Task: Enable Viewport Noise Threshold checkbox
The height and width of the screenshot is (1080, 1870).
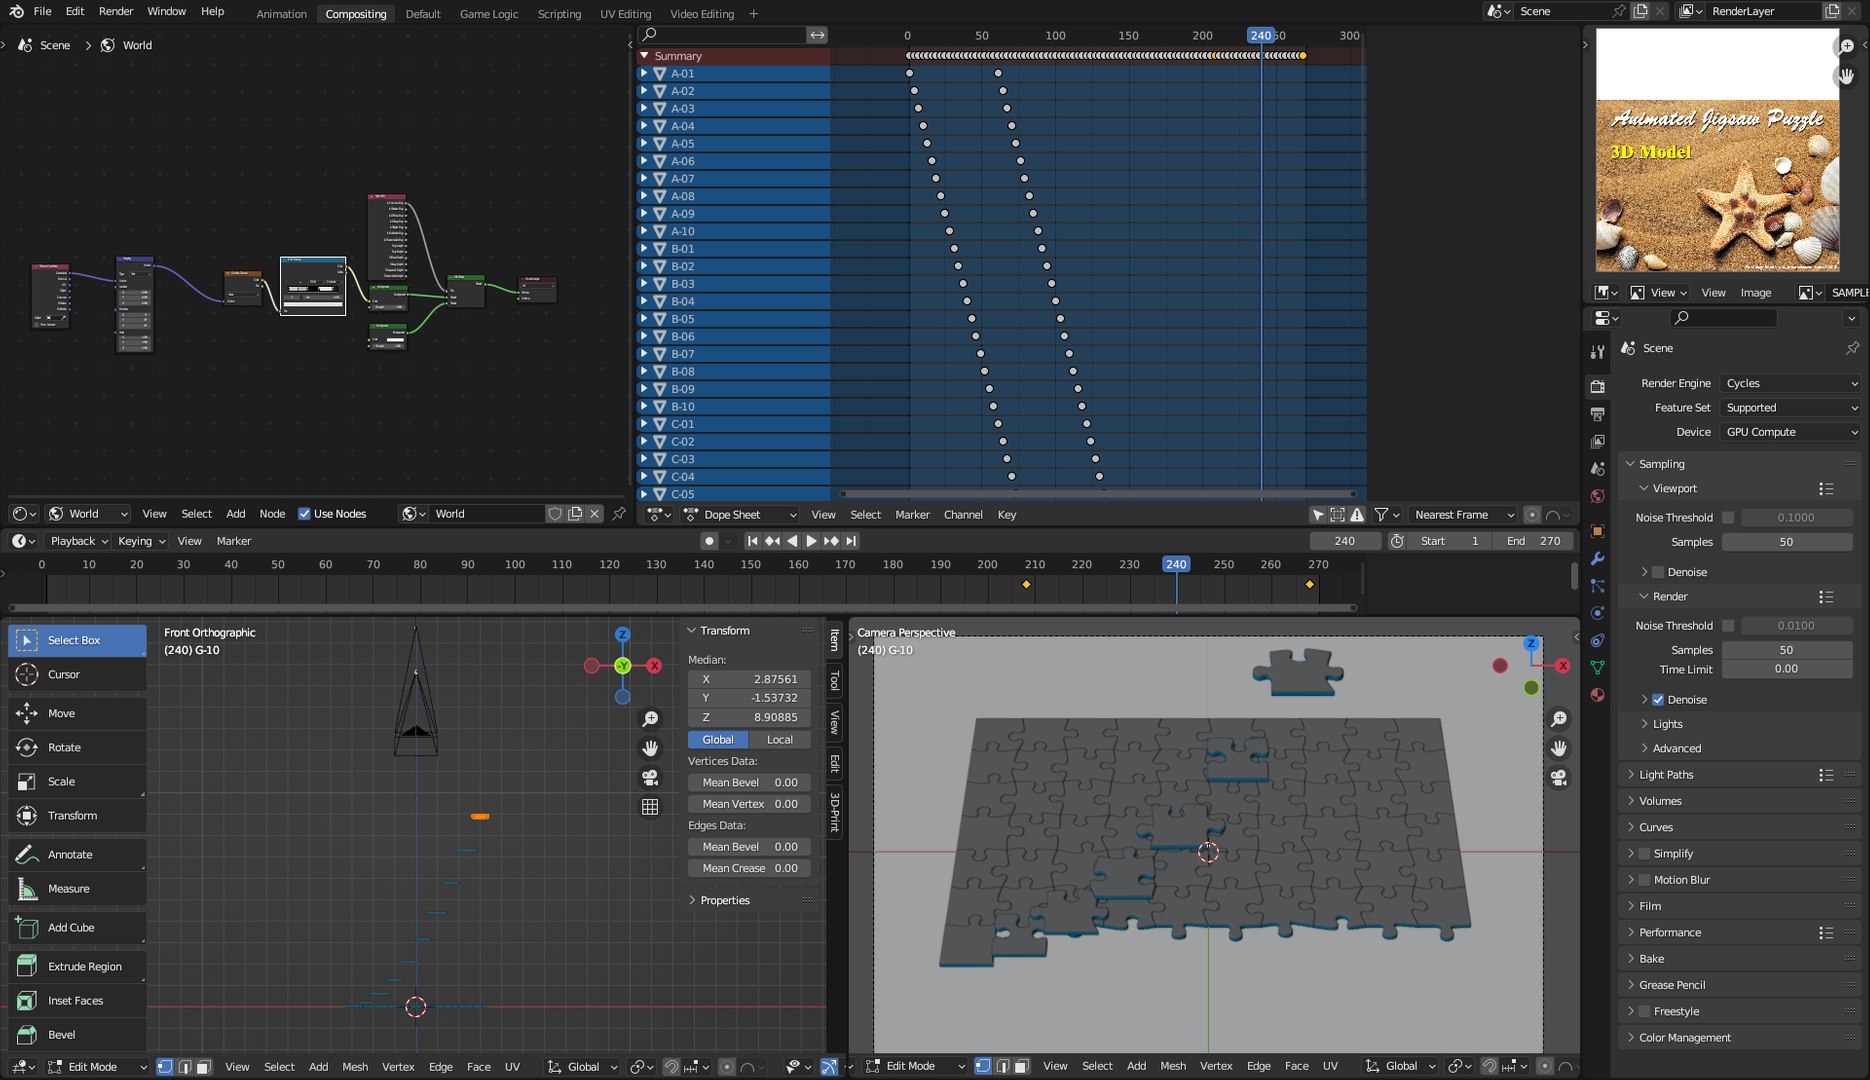Action: (x=1728, y=518)
